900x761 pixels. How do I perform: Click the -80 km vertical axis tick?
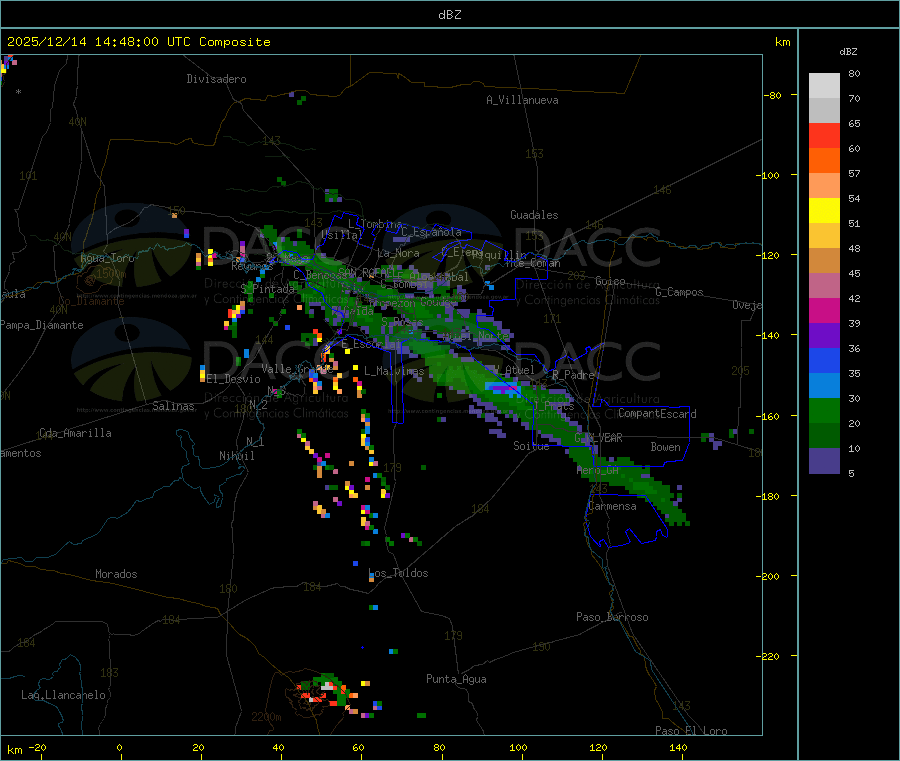tap(773, 95)
